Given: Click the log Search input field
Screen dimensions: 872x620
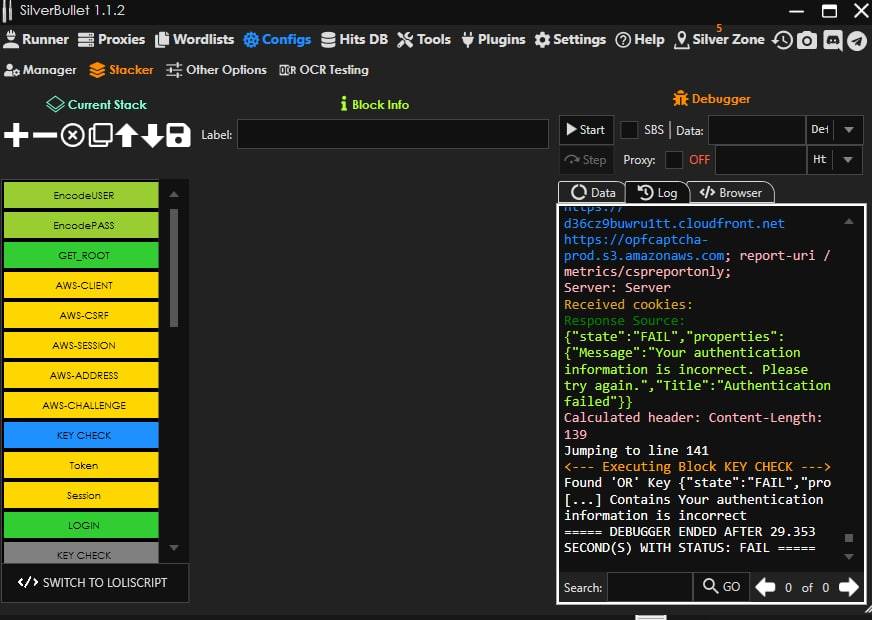Looking at the screenshot, I should coord(649,587).
